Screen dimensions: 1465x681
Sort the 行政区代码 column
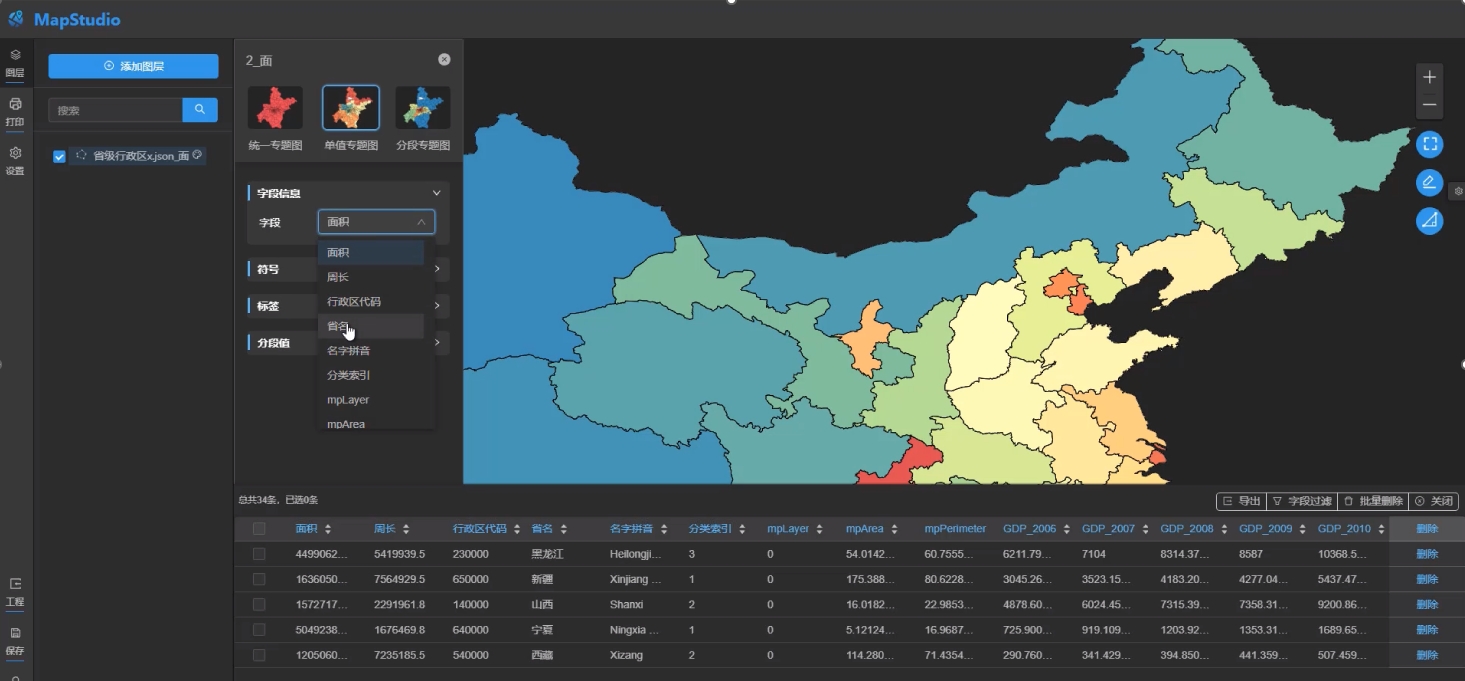coord(517,529)
